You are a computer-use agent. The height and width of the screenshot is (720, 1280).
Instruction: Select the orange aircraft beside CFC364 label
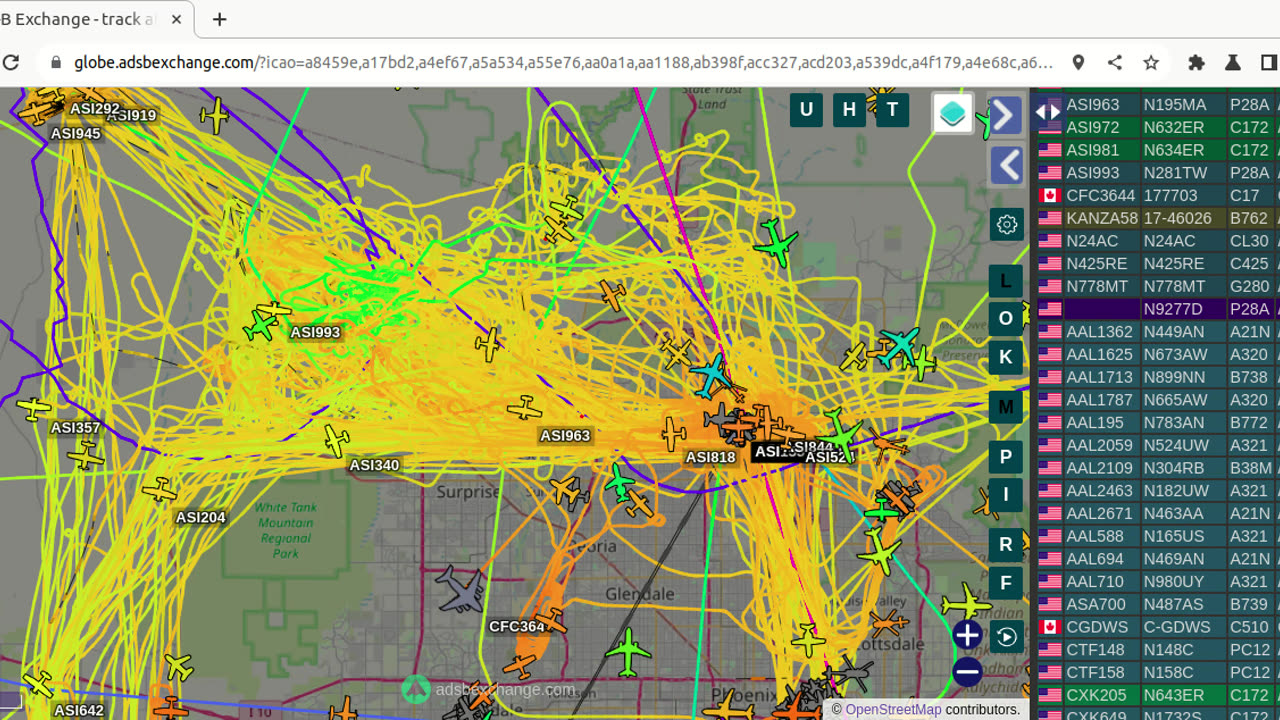tap(550, 622)
